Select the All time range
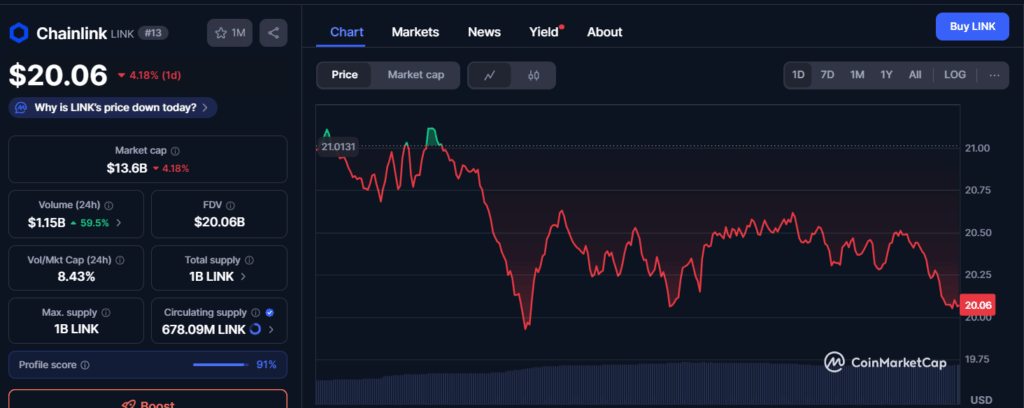1024x408 pixels. [915, 75]
